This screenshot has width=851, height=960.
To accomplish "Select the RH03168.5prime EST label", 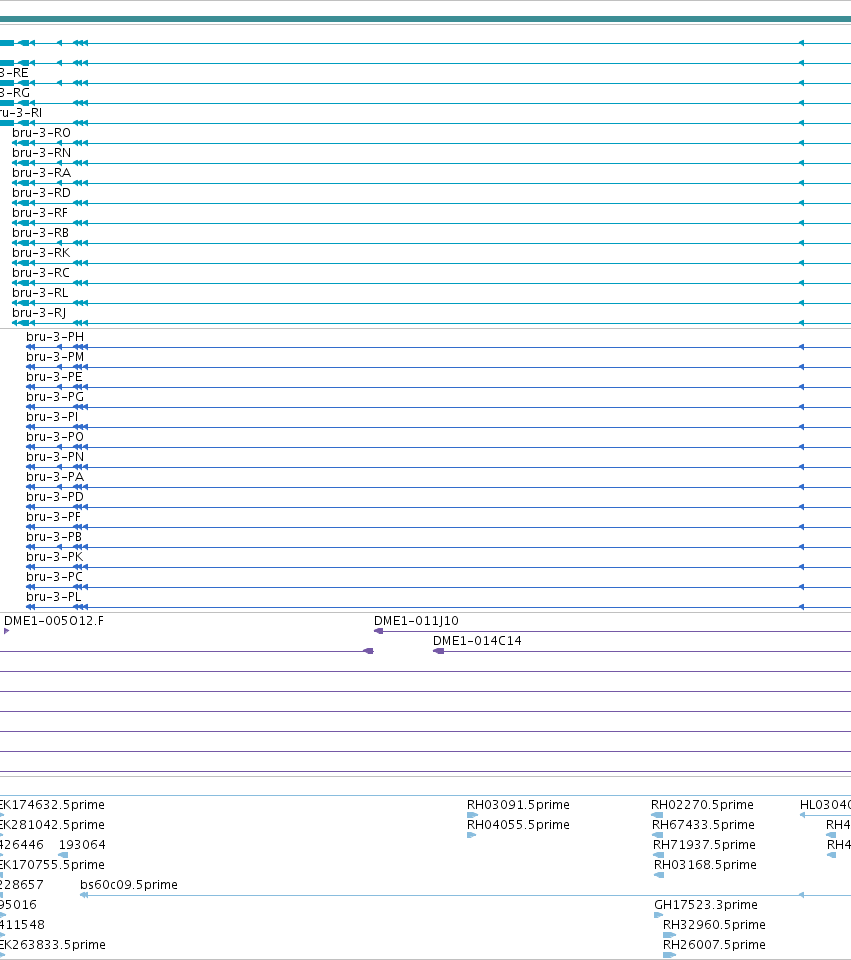I will (x=705, y=865).
